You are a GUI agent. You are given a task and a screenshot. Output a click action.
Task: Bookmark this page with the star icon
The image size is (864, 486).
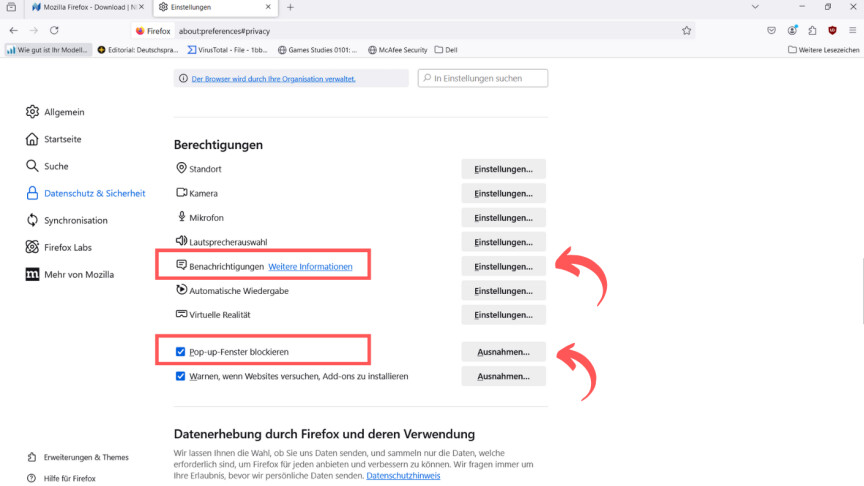[x=686, y=31]
